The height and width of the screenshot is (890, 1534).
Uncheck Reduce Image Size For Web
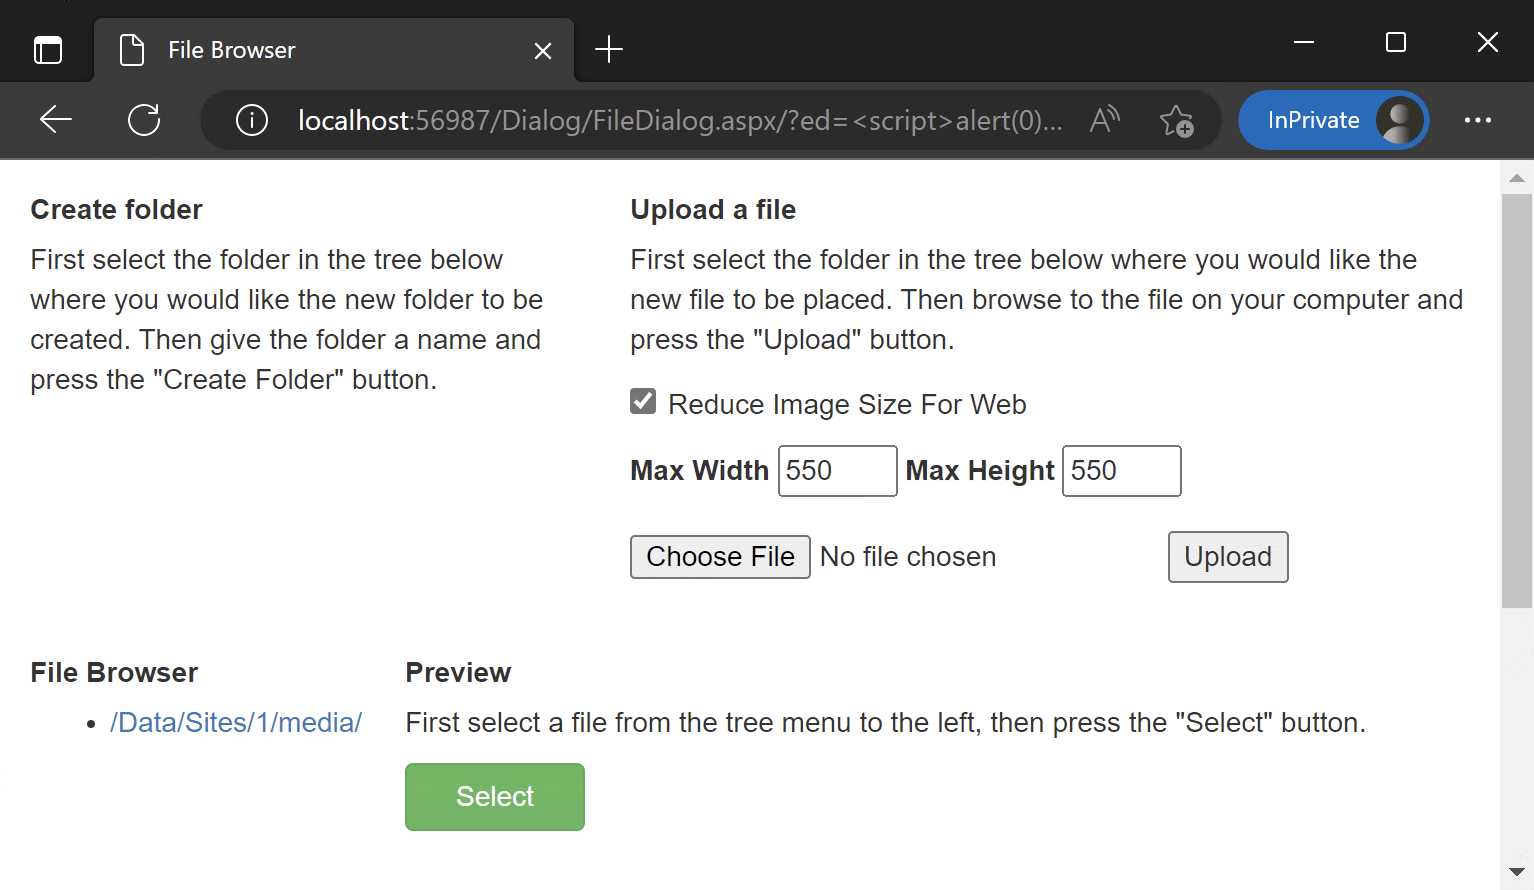coord(643,402)
